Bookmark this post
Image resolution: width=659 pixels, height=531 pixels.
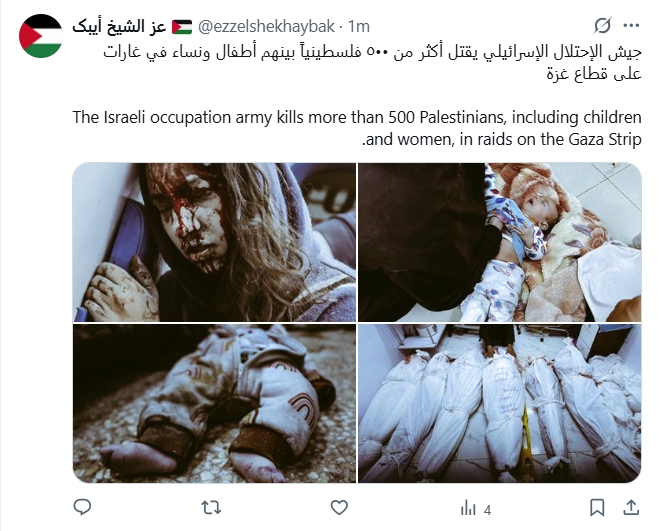point(597,508)
